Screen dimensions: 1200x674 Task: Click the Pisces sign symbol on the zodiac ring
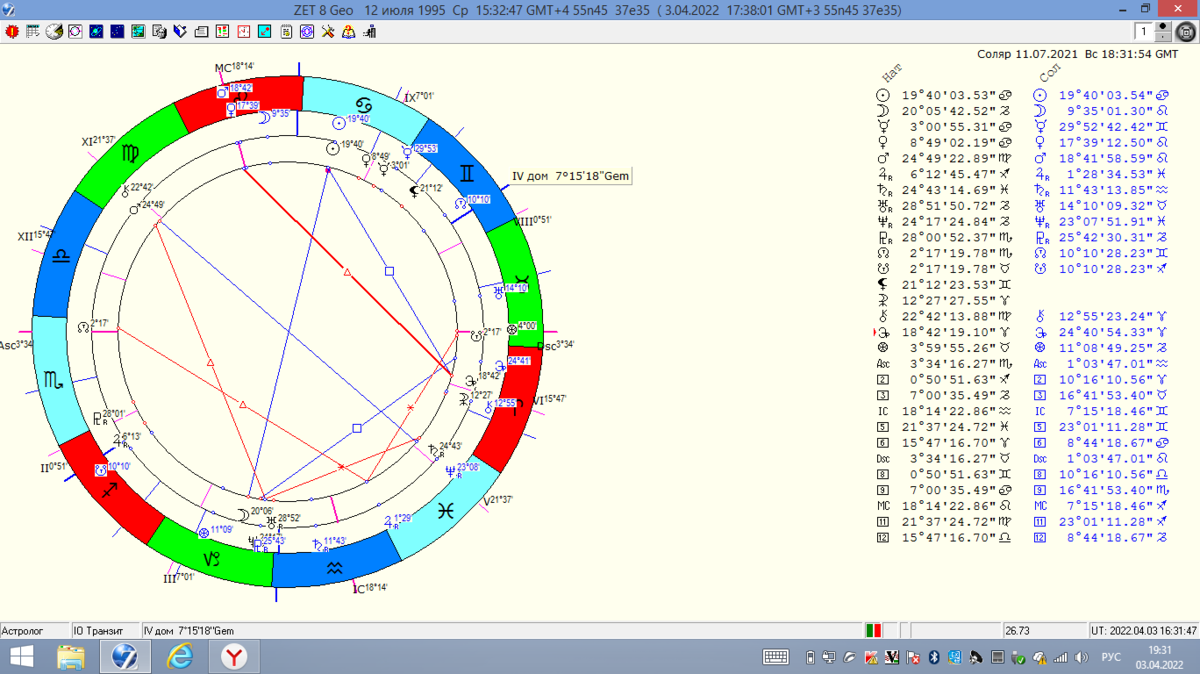pyautogui.click(x=446, y=510)
